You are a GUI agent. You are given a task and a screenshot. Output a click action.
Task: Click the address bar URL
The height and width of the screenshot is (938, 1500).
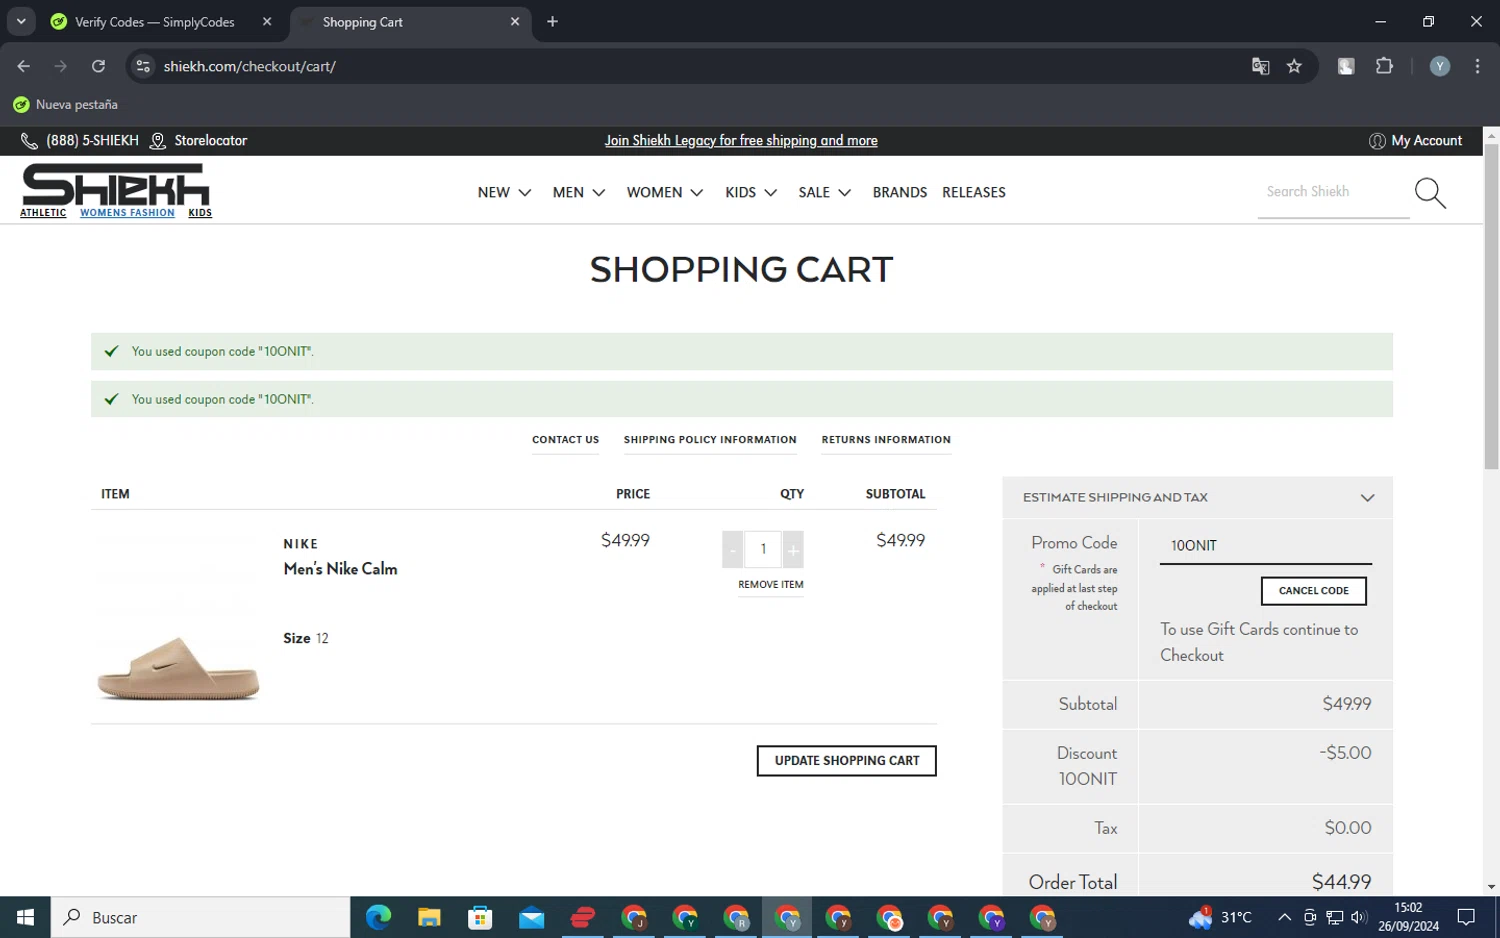point(250,66)
